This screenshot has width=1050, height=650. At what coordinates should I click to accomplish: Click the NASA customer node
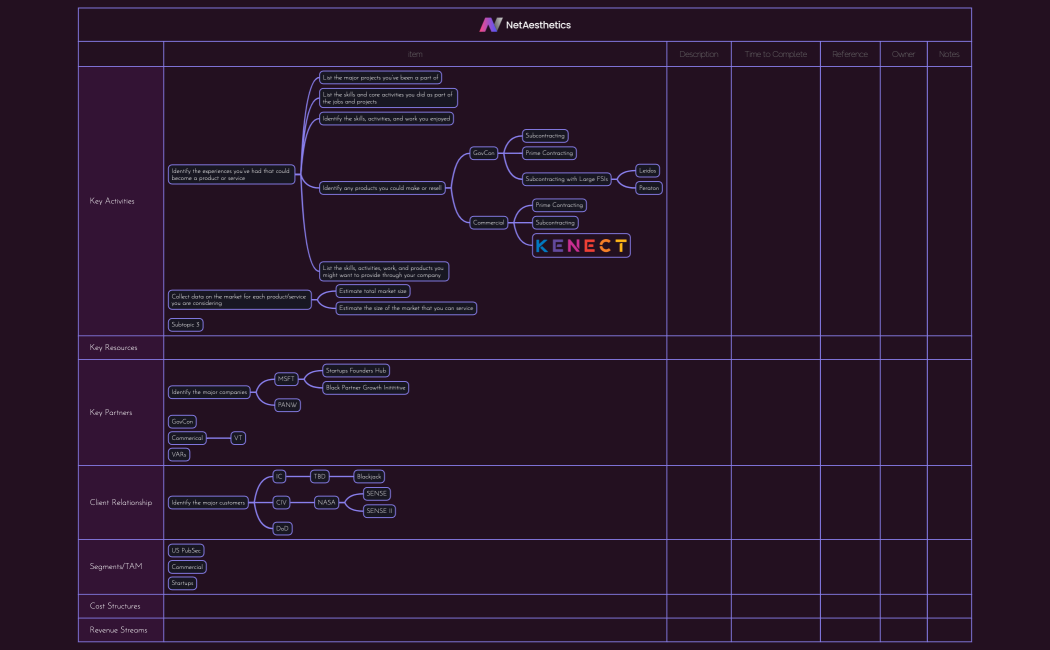click(326, 502)
